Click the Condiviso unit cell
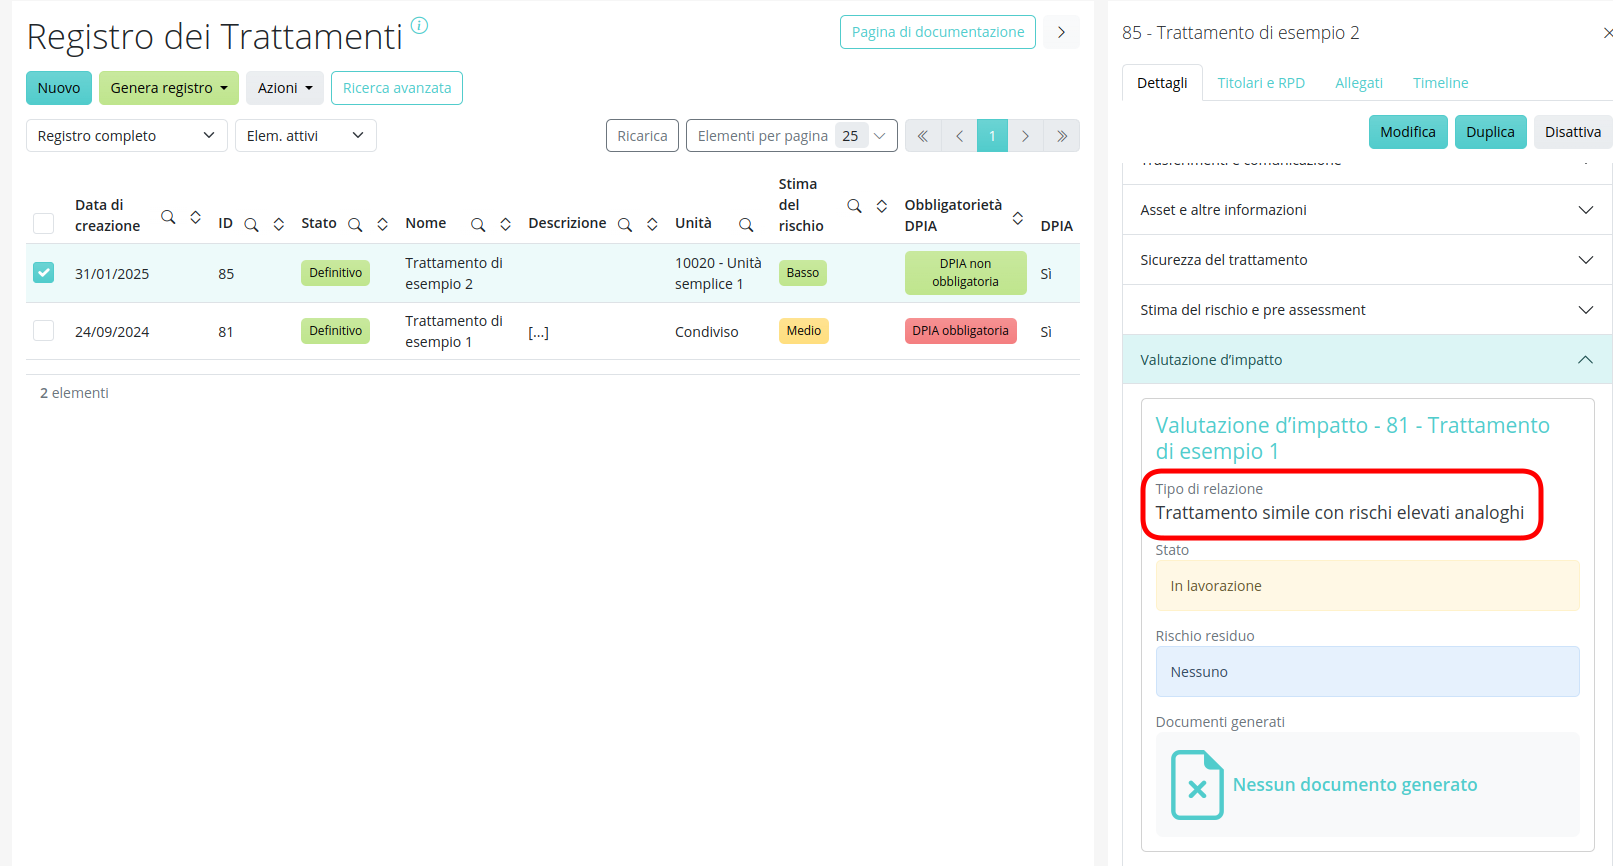Image resolution: width=1613 pixels, height=866 pixels. tap(707, 332)
